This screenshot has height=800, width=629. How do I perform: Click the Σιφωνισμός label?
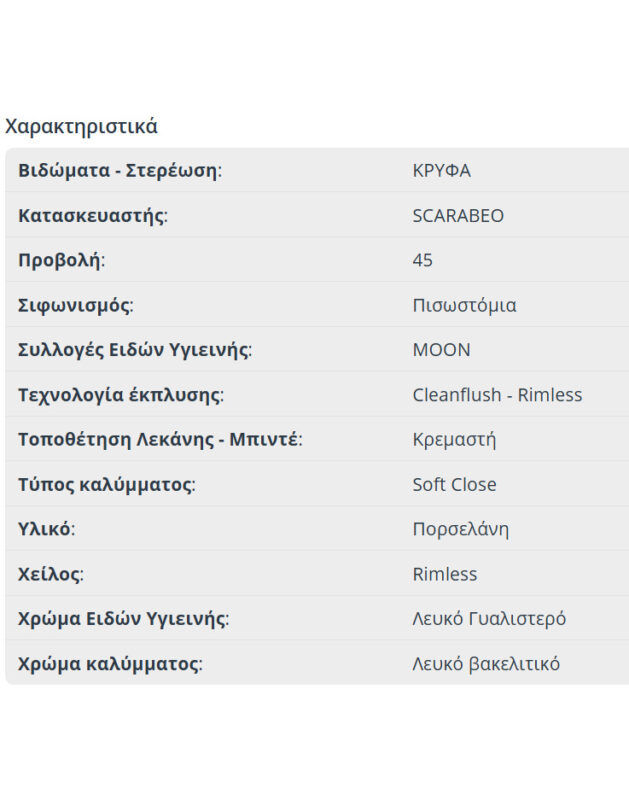[75, 305]
